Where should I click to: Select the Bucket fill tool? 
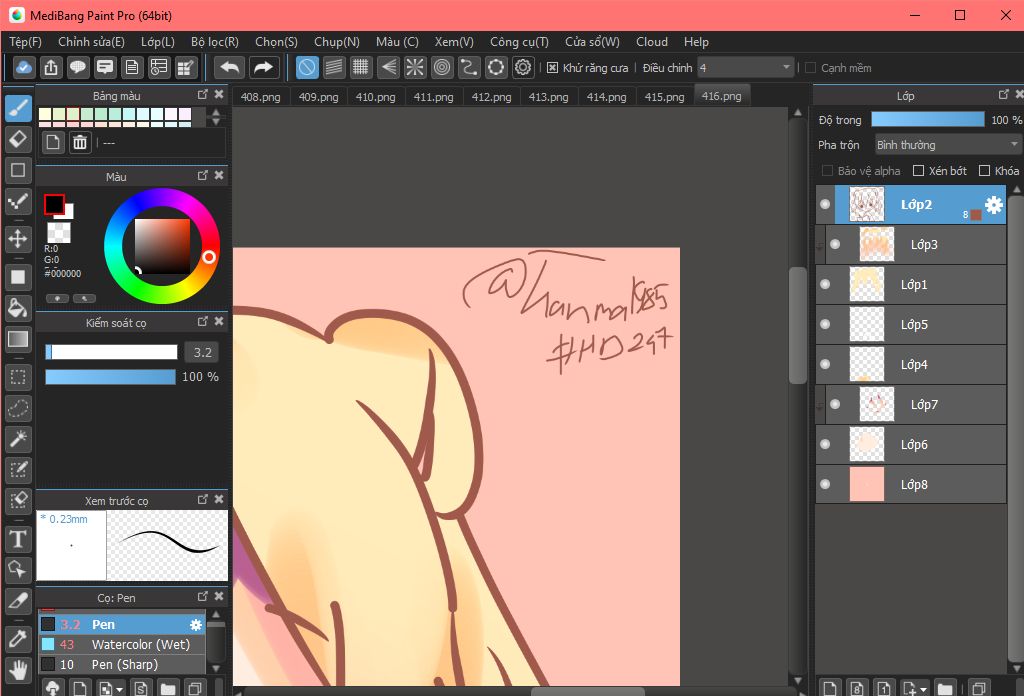(18, 308)
